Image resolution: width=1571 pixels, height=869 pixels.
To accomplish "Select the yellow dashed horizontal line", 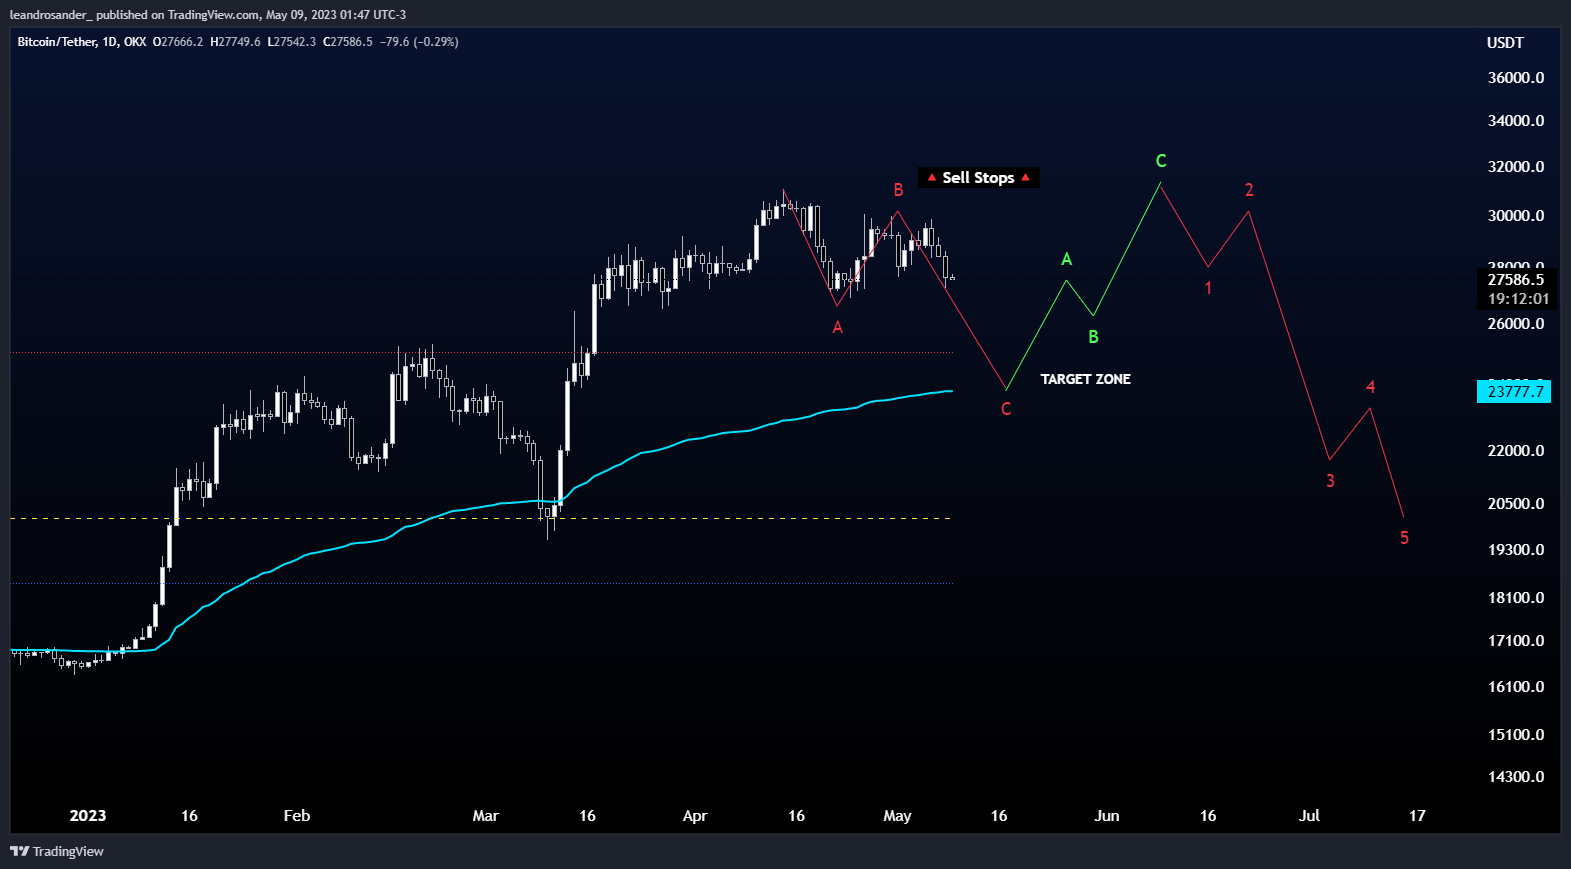I will click(480, 518).
